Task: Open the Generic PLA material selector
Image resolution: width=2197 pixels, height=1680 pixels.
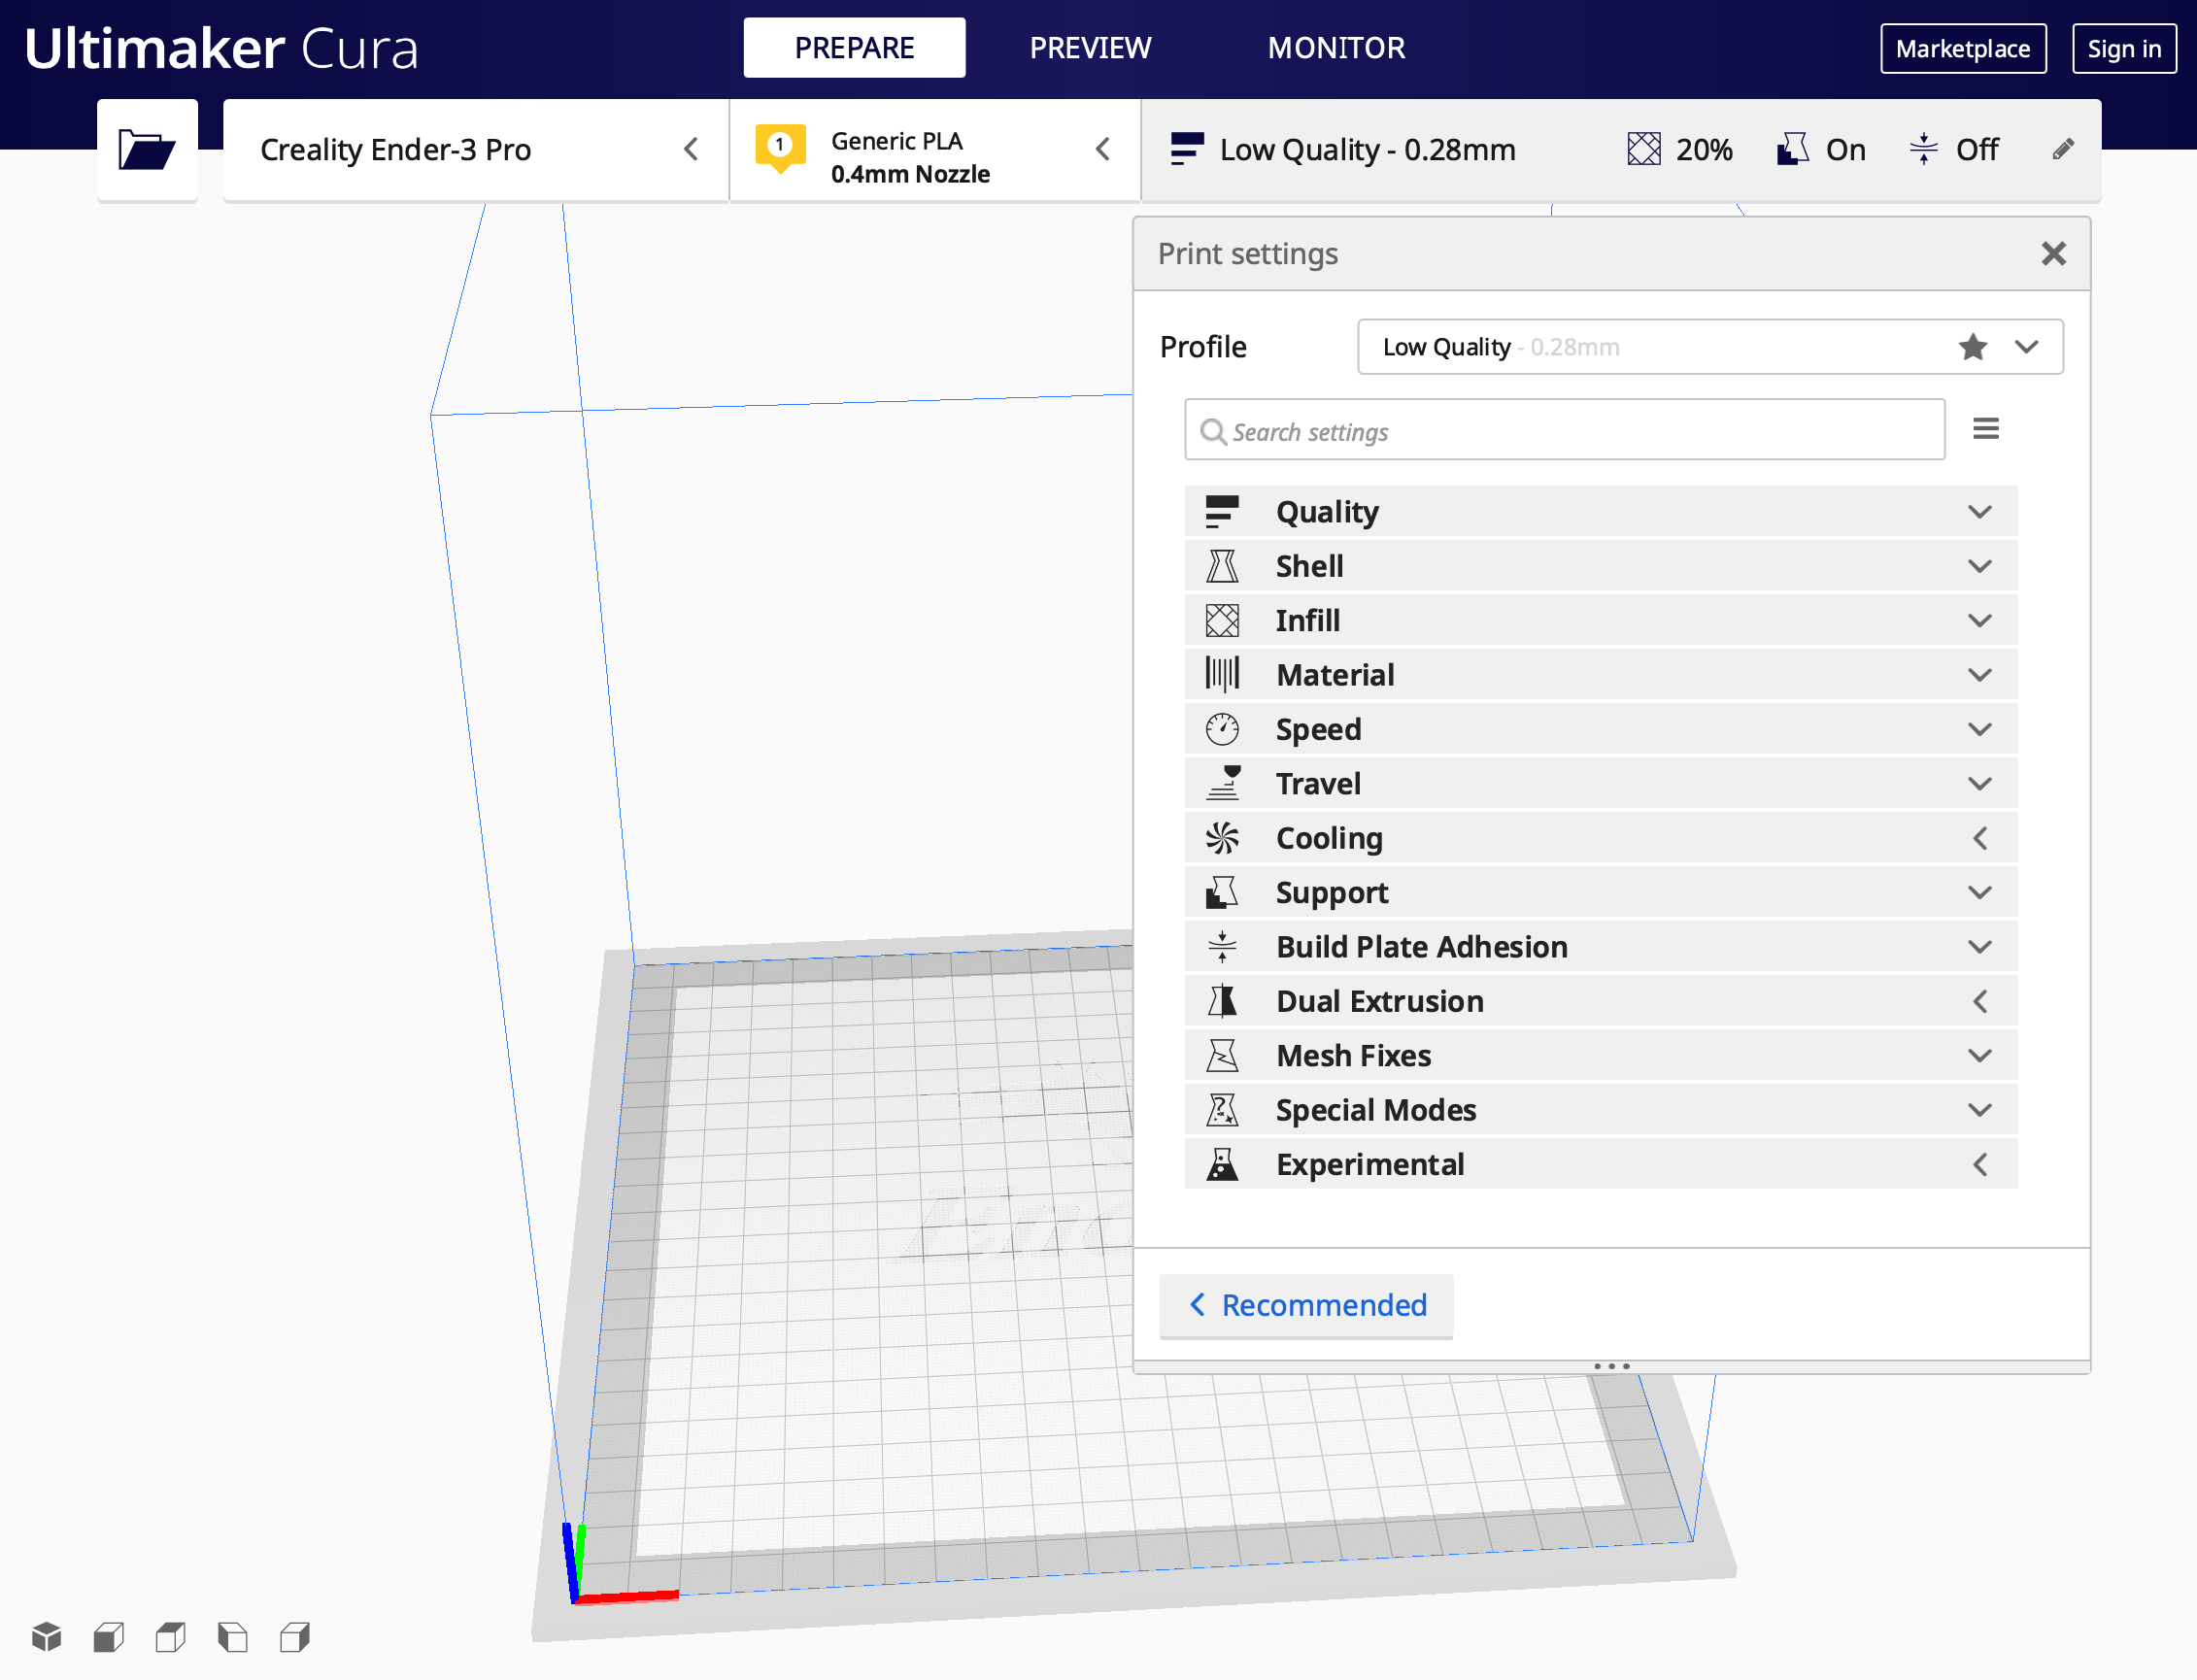Action: point(935,150)
